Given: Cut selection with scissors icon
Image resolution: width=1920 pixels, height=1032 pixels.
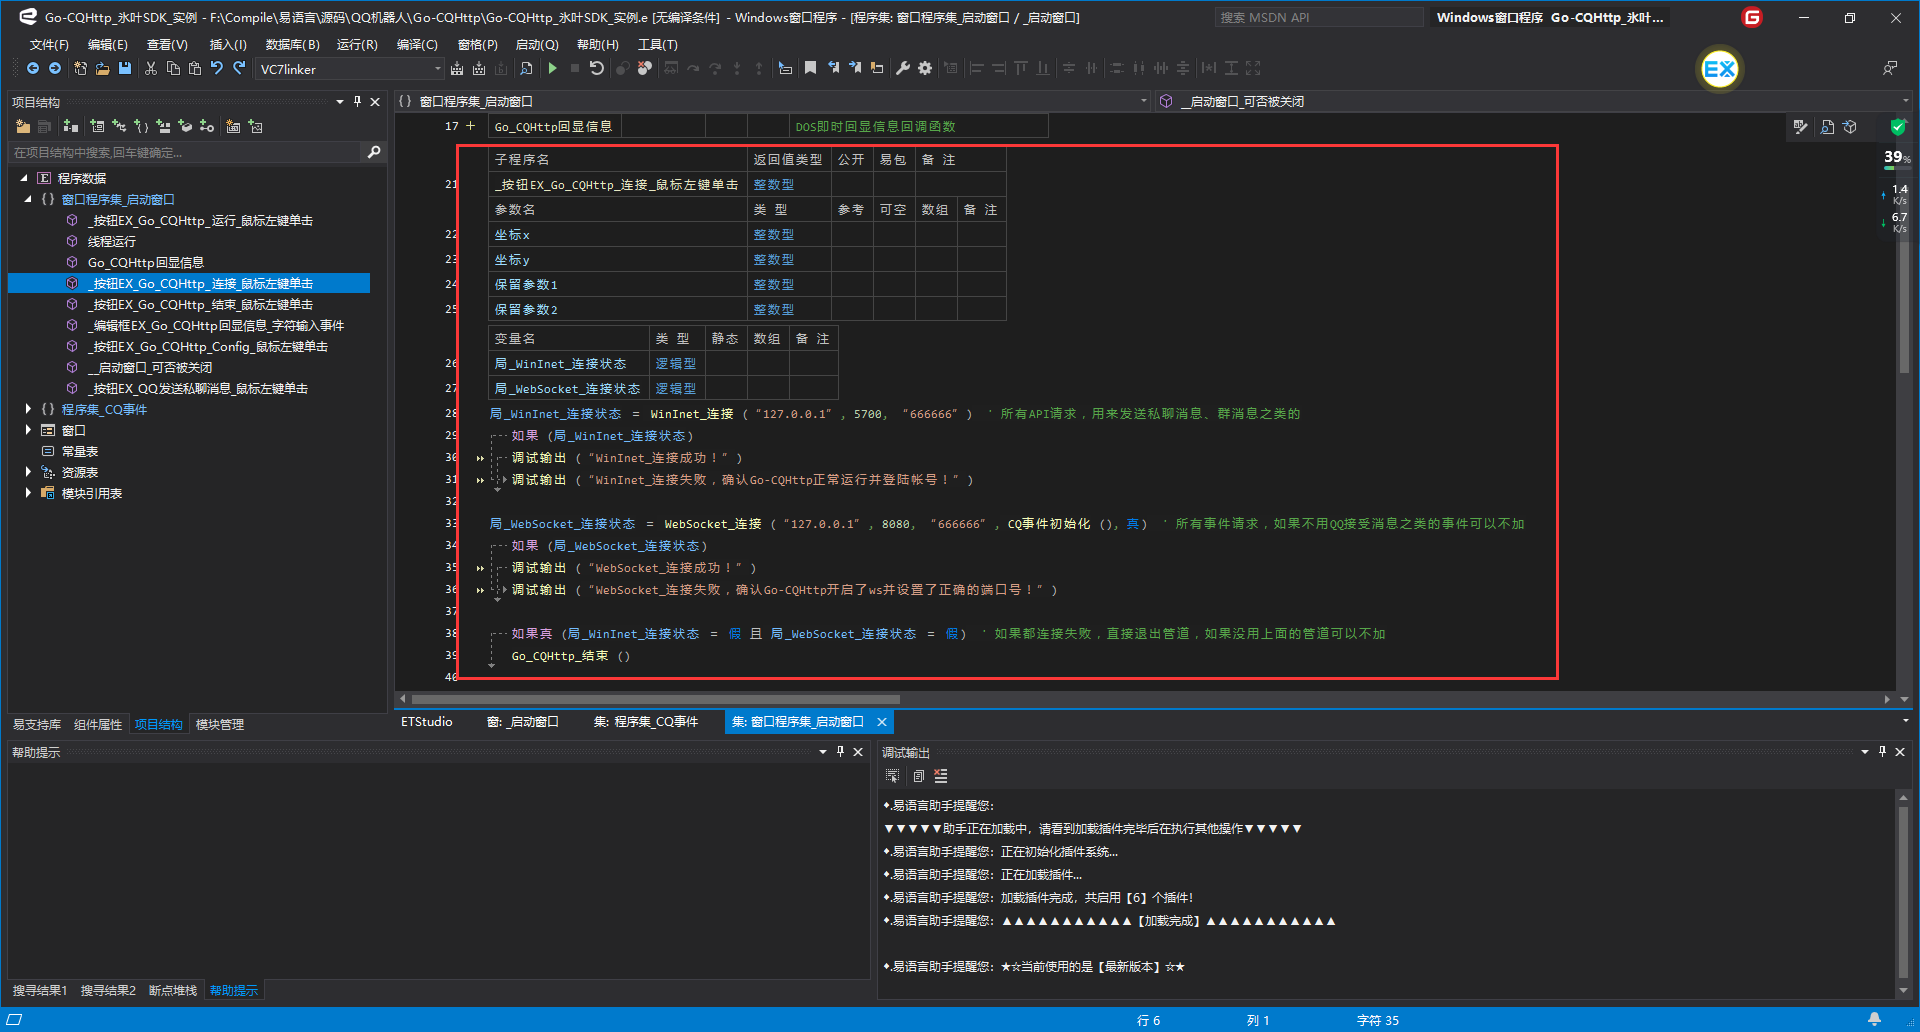Looking at the screenshot, I should 151,68.
